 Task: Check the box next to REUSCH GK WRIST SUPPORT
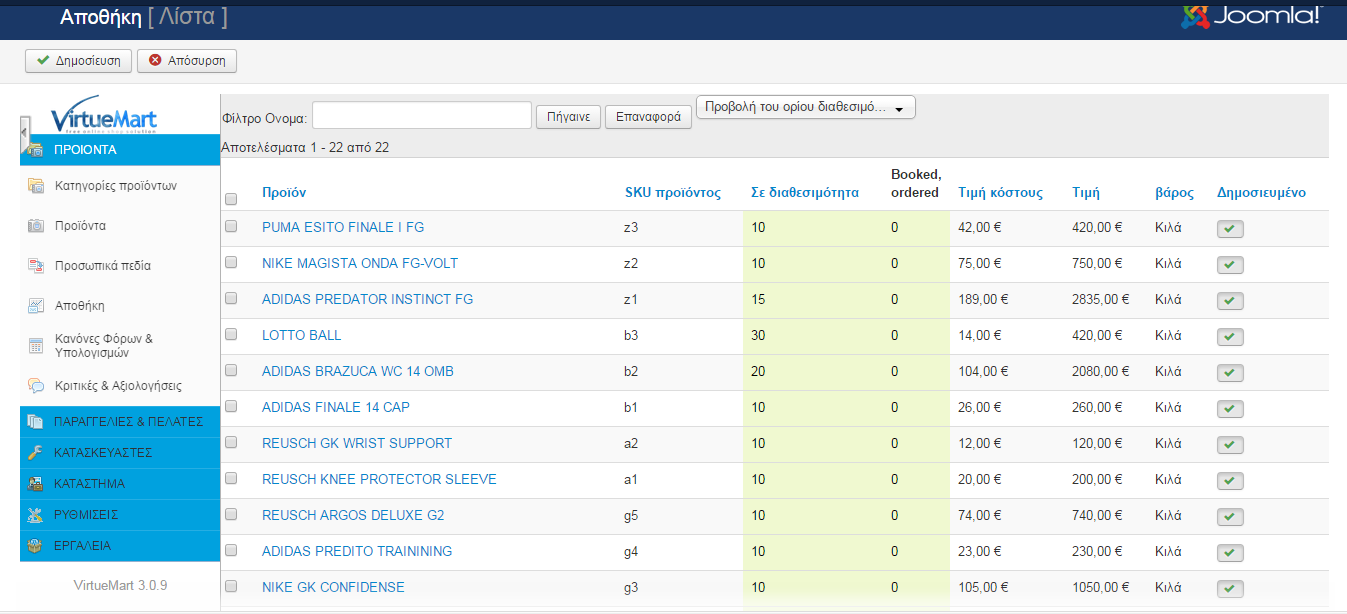point(231,443)
